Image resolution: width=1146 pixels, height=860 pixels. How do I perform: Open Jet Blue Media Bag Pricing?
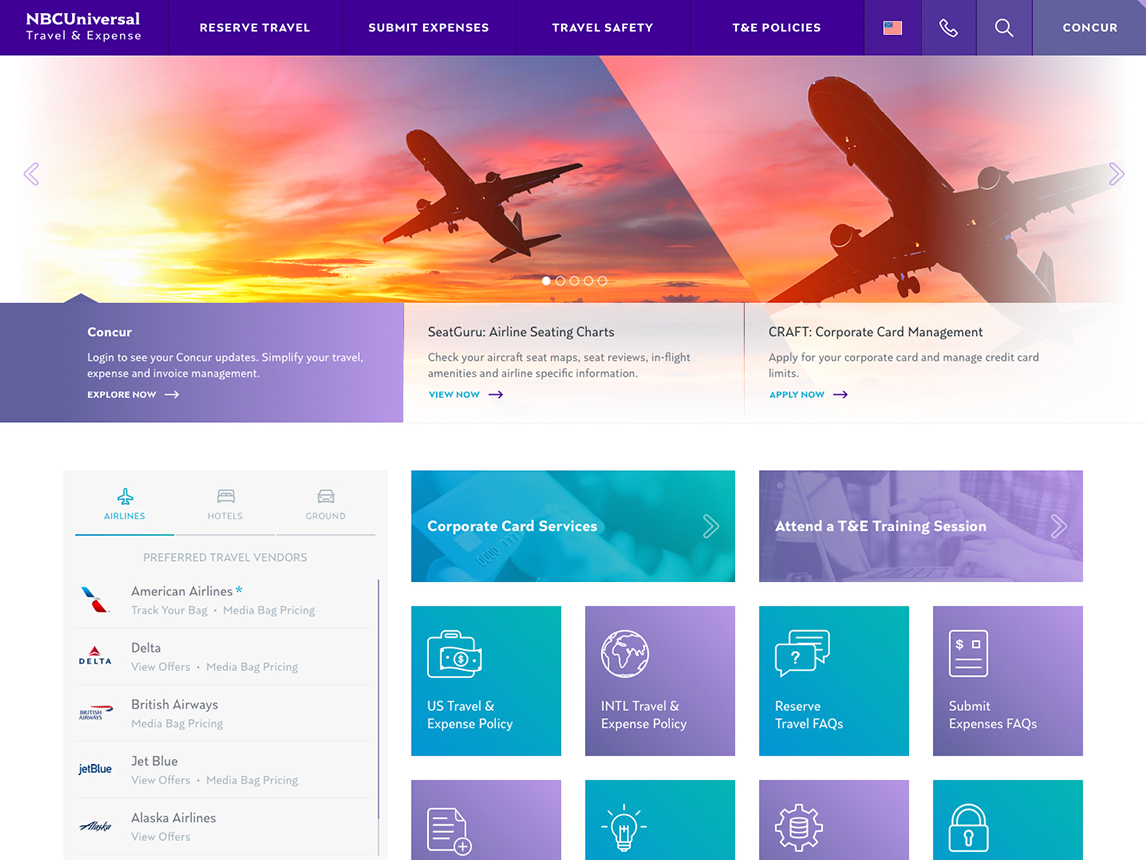(x=252, y=780)
